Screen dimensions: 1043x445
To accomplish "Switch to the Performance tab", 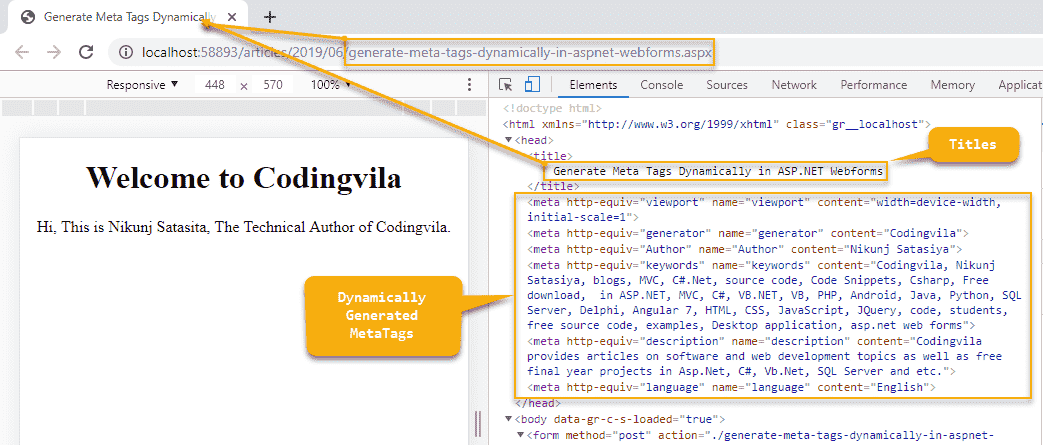I will [x=873, y=84].
